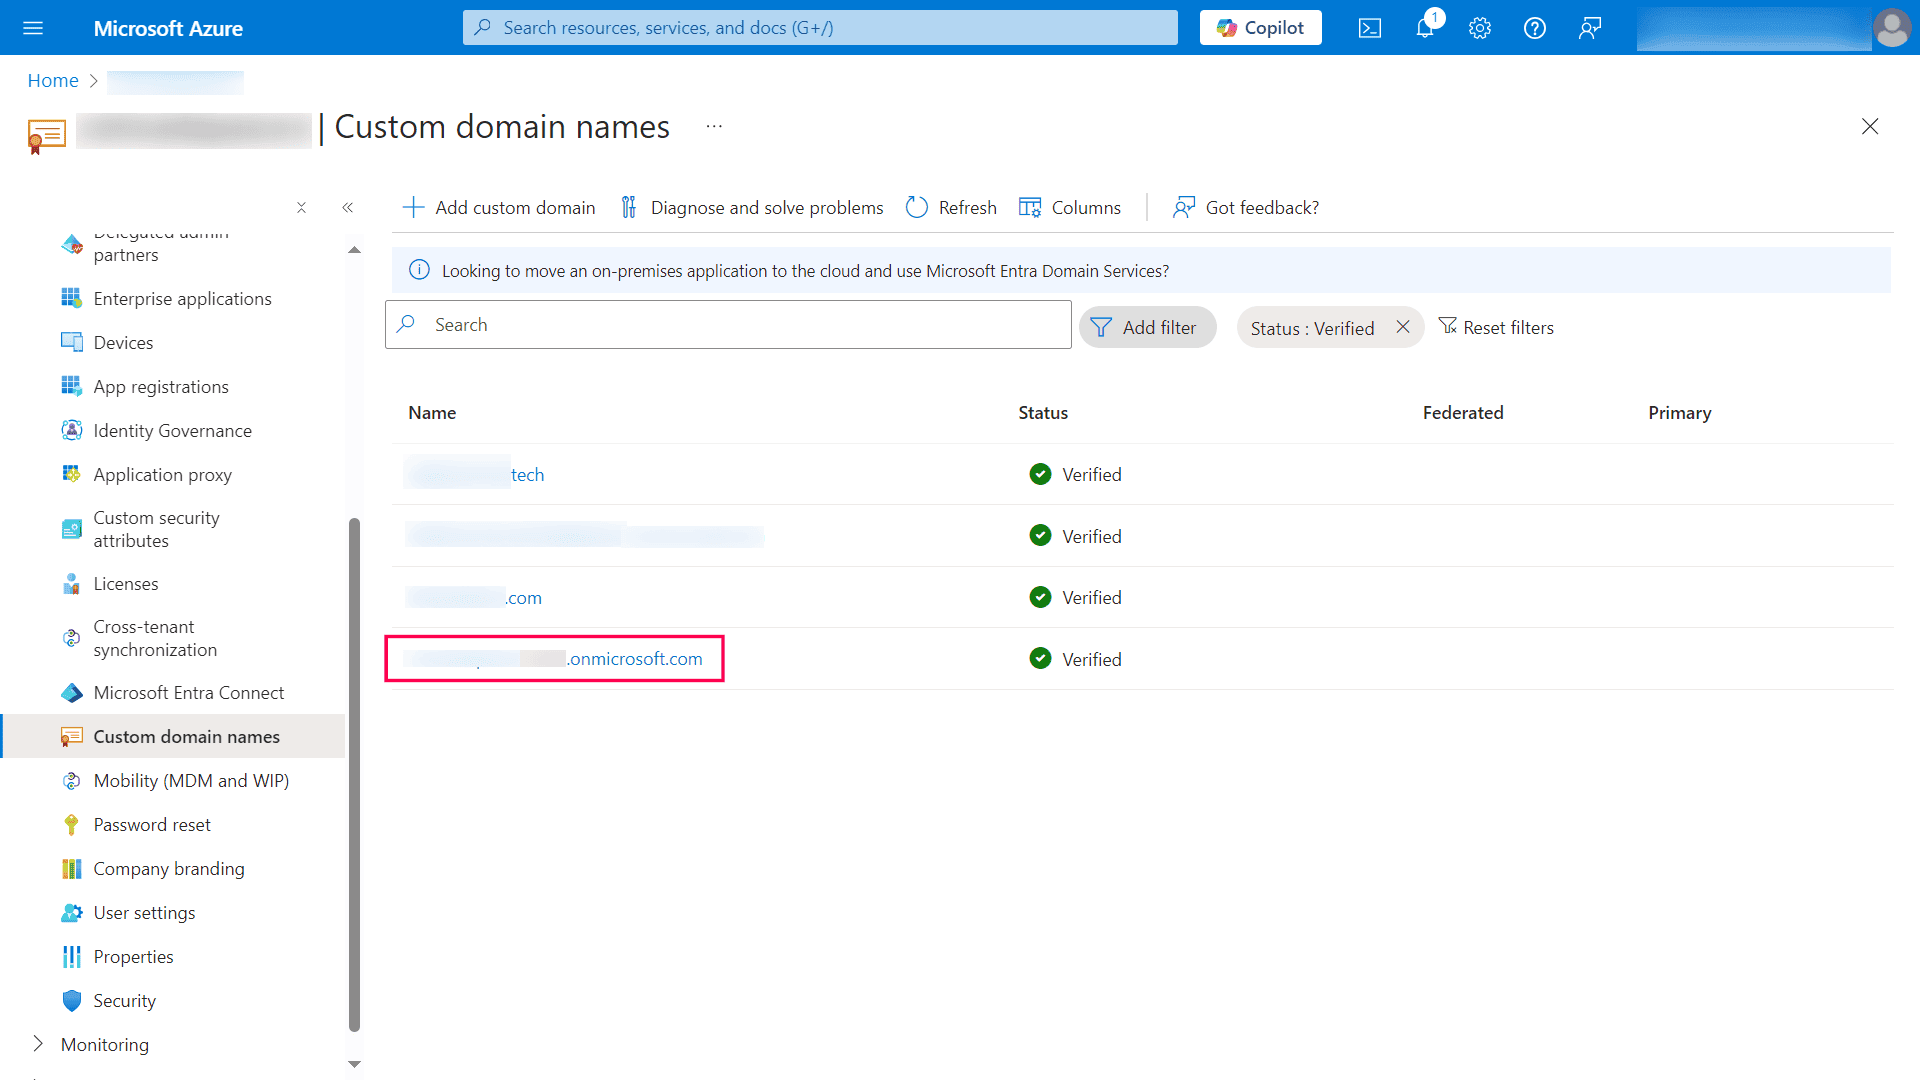Open Diagnose and solve problems
1920x1080 pixels.
pyautogui.click(x=751, y=207)
